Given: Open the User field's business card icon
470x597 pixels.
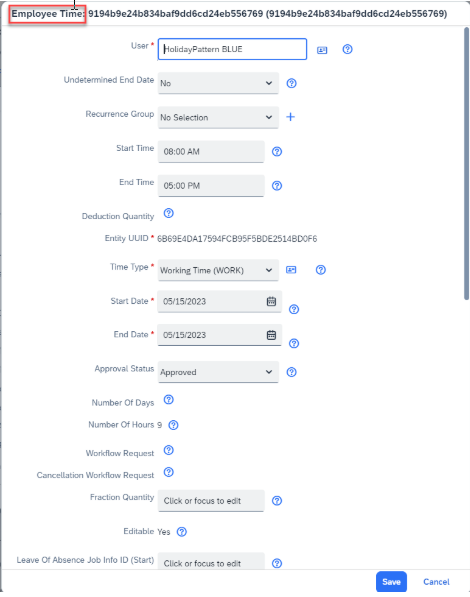Looking at the screenshot, I should click(x=322, y=50).
